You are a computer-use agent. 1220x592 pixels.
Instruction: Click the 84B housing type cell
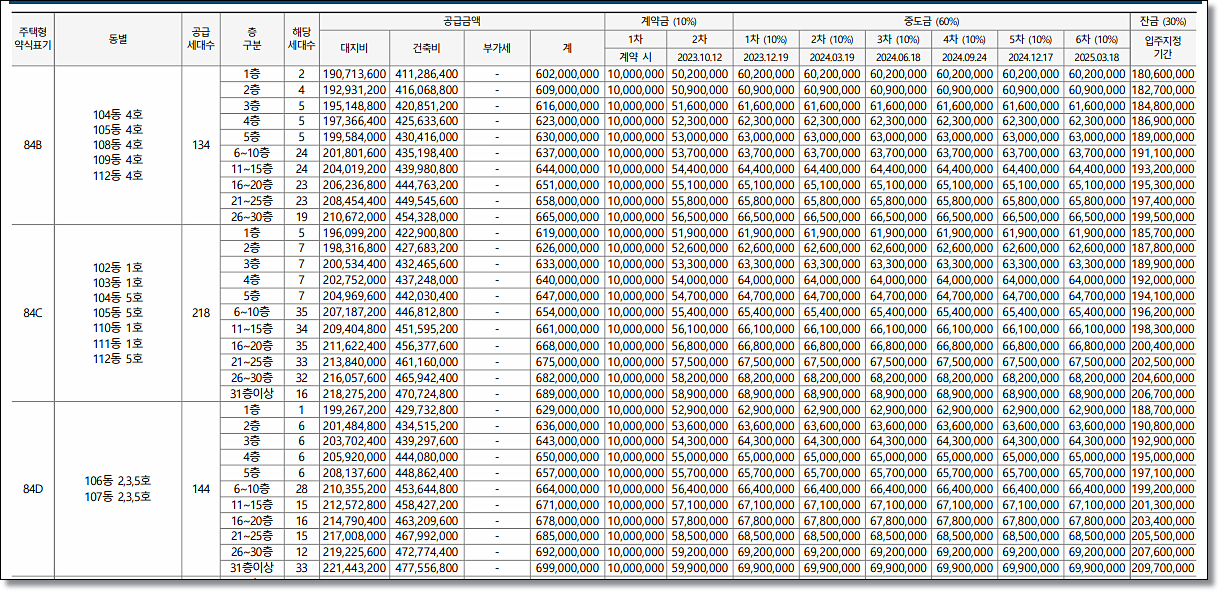33,145
